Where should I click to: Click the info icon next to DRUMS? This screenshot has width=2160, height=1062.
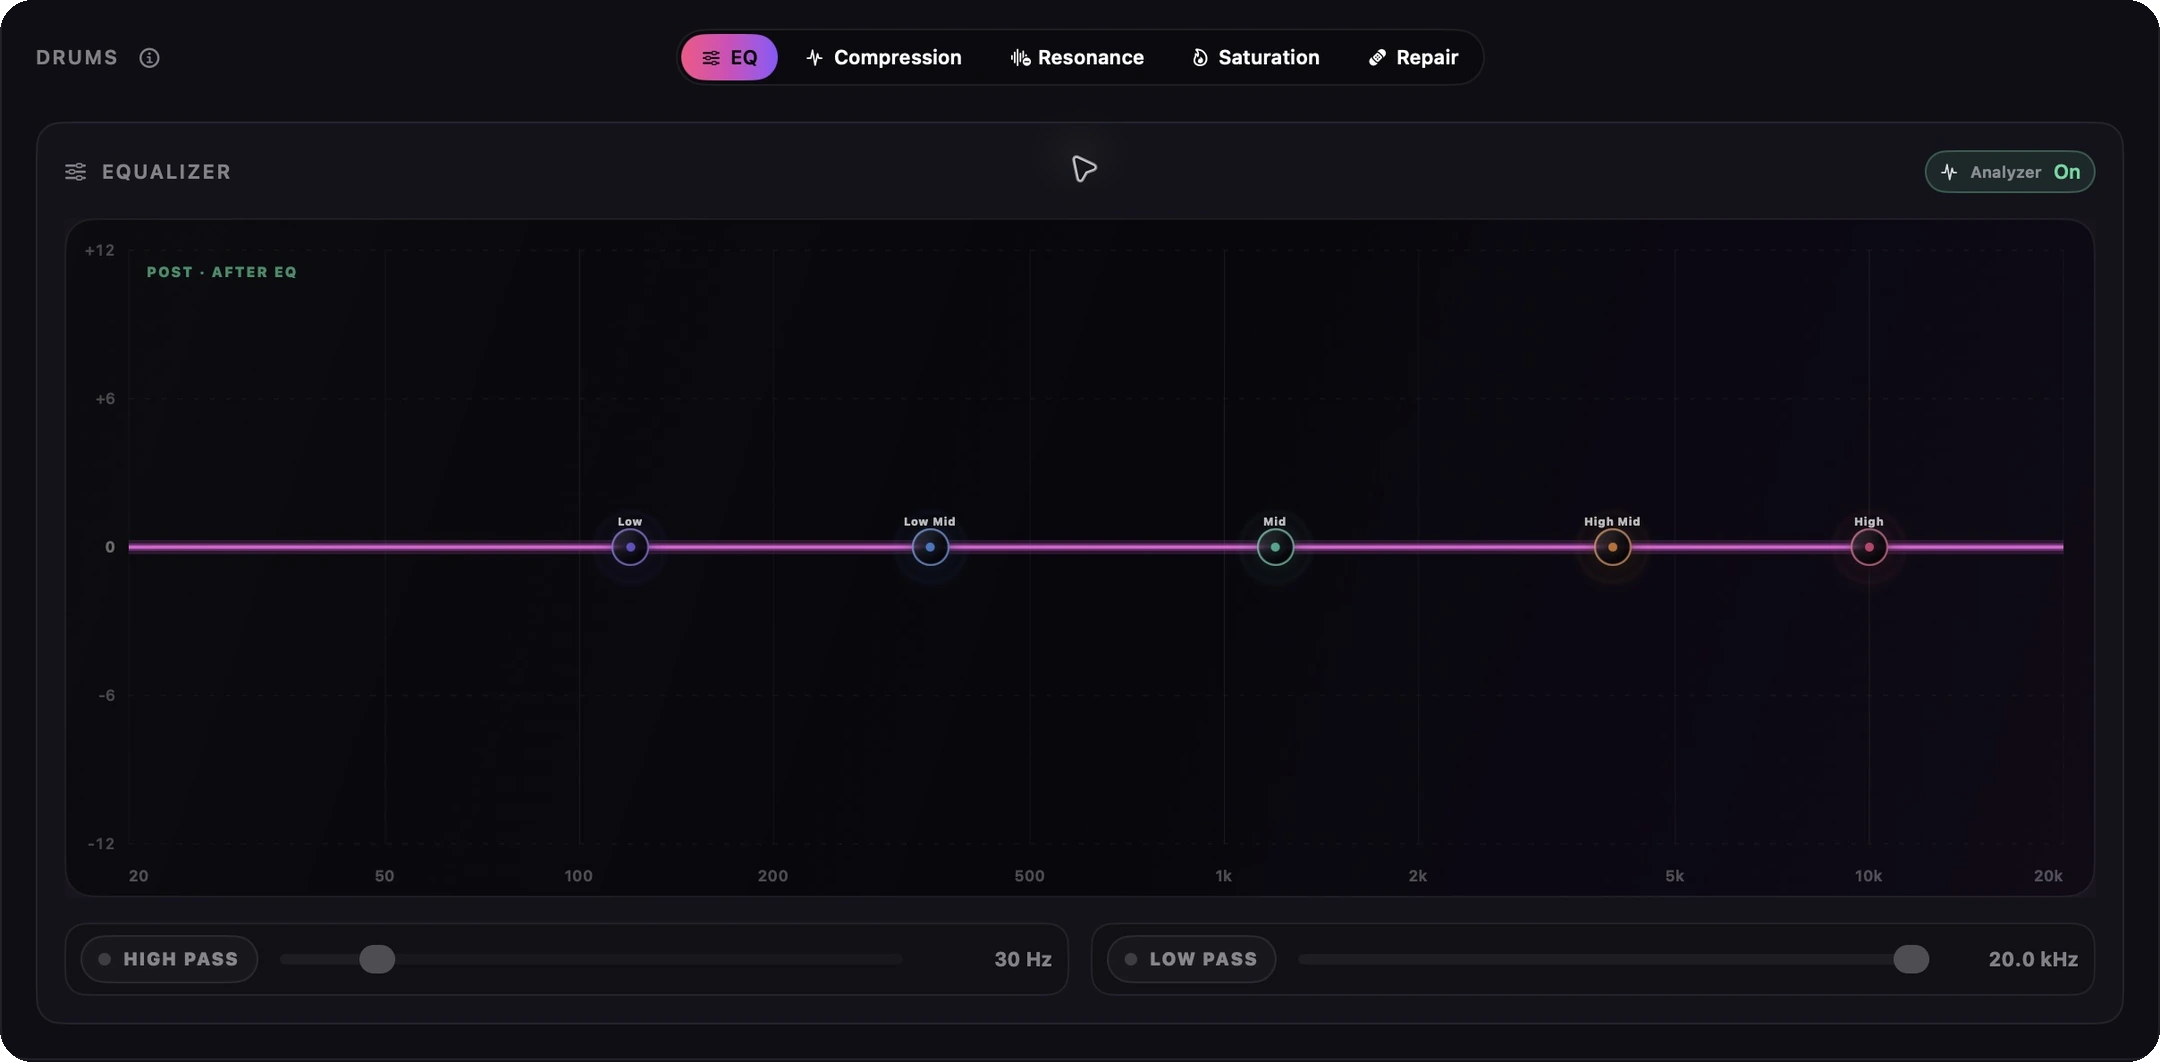(x=149, y=58)
